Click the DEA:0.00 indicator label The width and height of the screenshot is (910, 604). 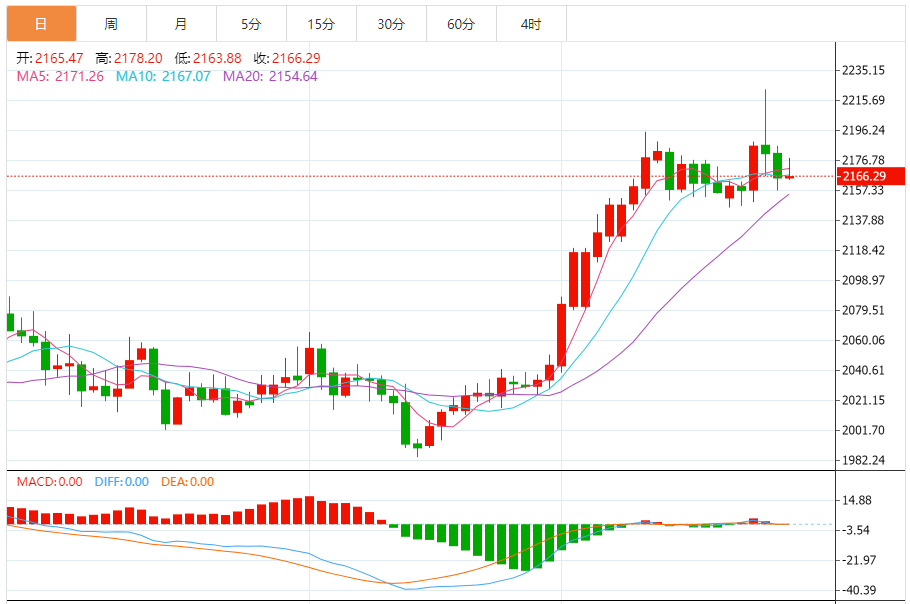(x=187, y=482)
